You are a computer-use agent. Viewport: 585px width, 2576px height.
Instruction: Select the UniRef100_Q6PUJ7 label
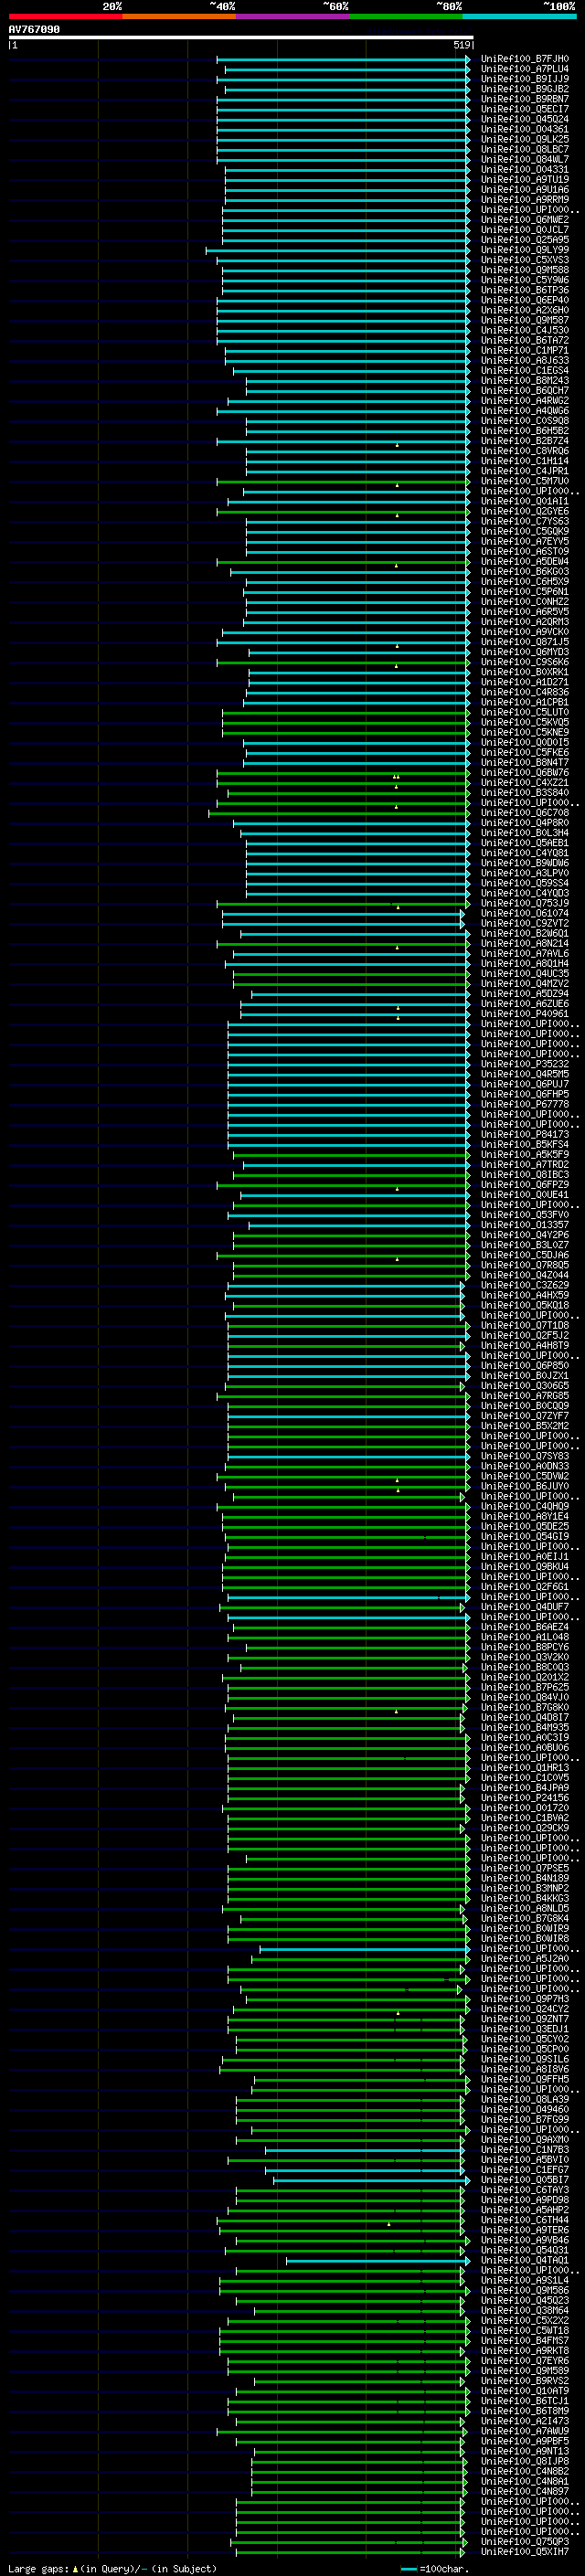pos(525,1084)
